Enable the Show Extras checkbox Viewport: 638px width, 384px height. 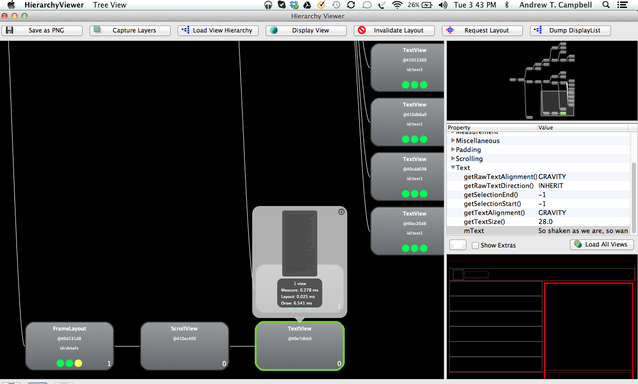(475, 245)
